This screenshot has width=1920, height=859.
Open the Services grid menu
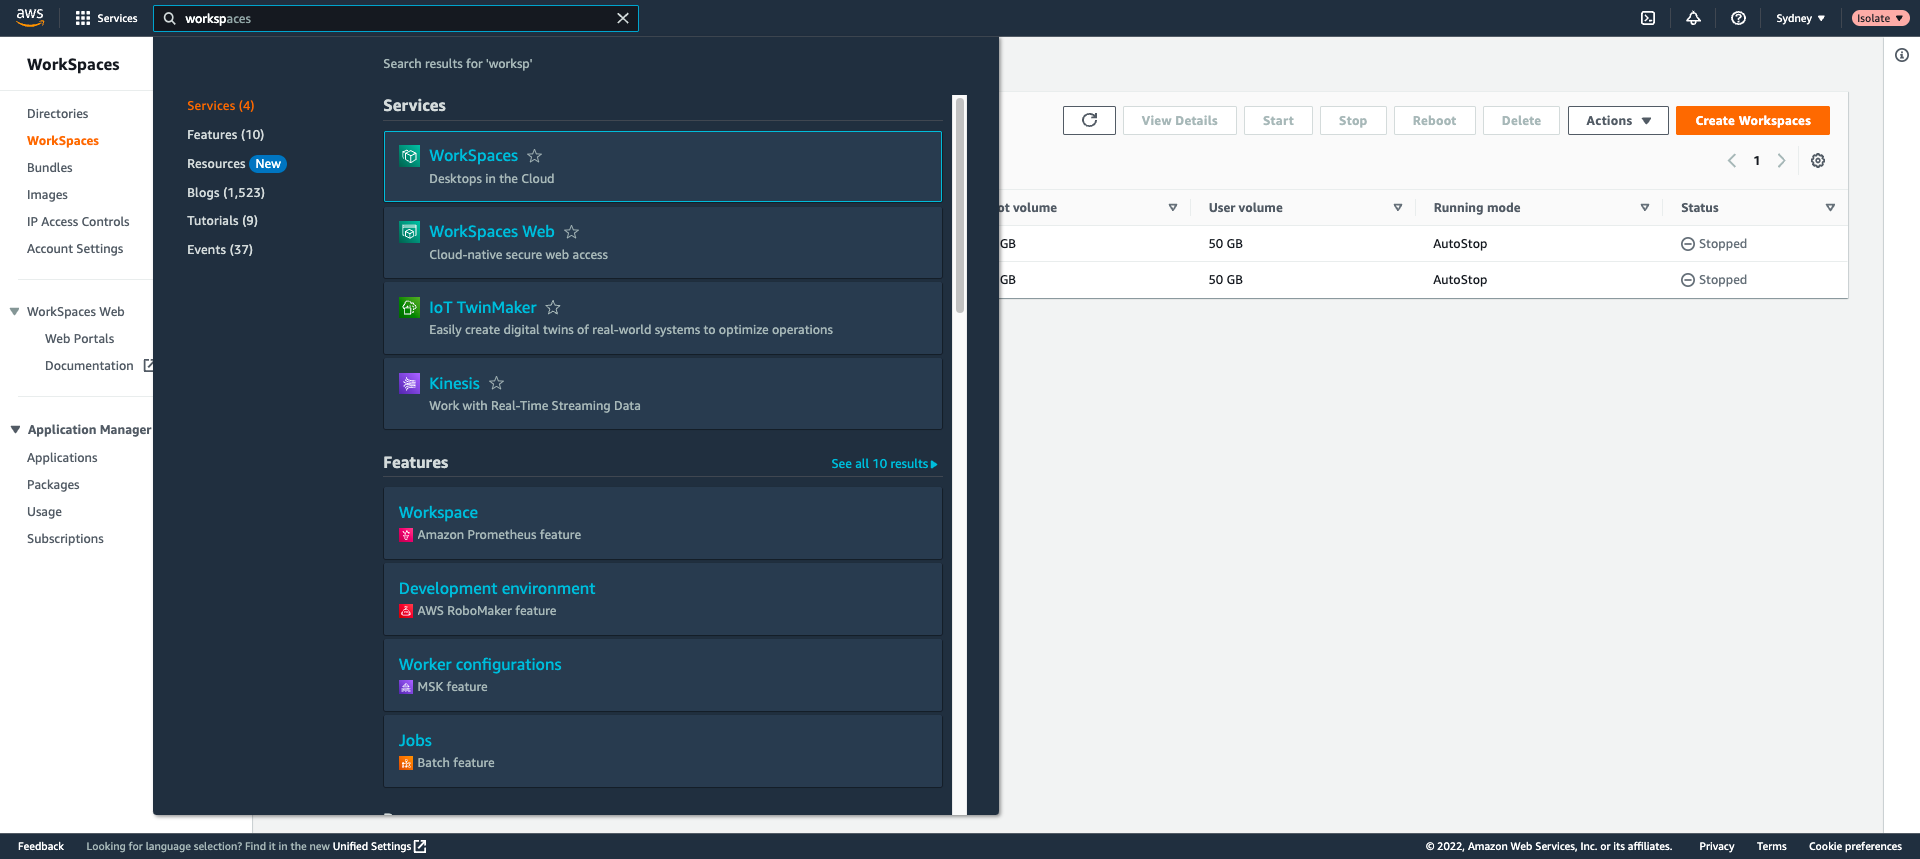tap(106, 18)
